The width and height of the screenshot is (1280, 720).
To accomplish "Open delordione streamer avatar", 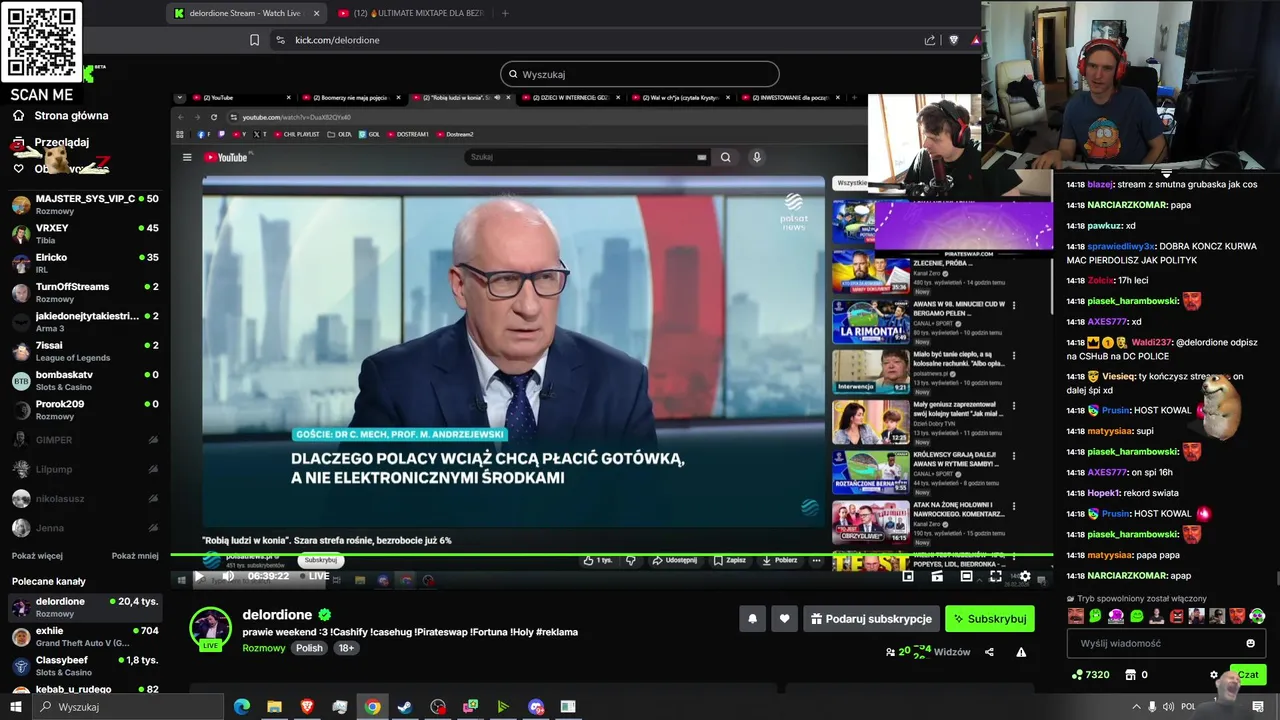I will click(x=211, y=628).
